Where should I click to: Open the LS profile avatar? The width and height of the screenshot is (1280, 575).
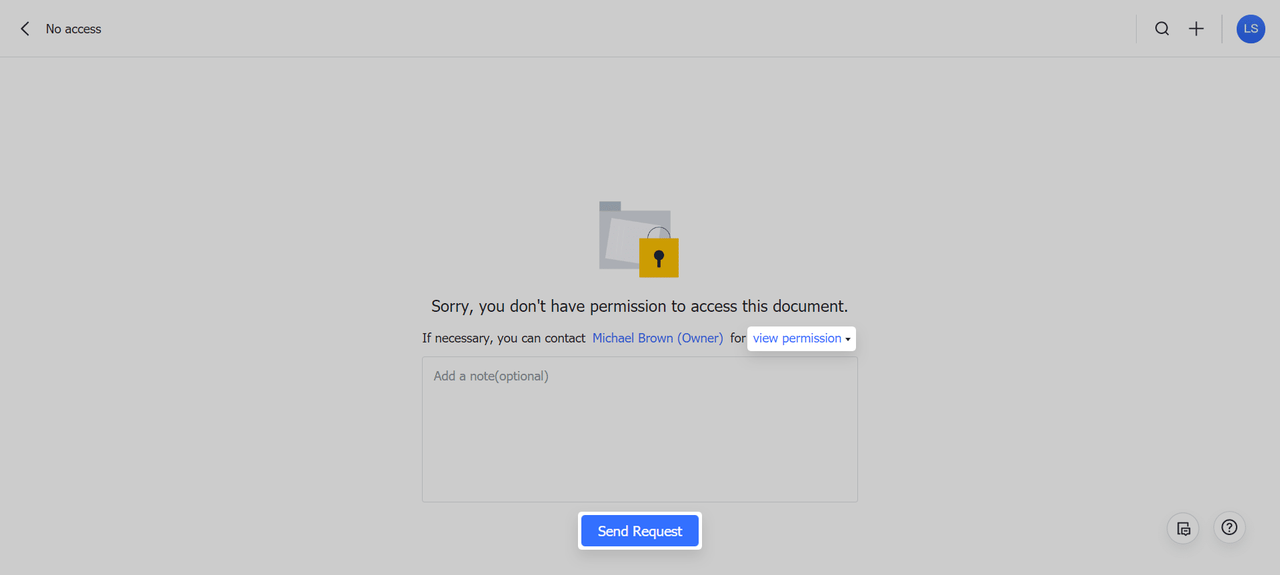point(1250,29)
